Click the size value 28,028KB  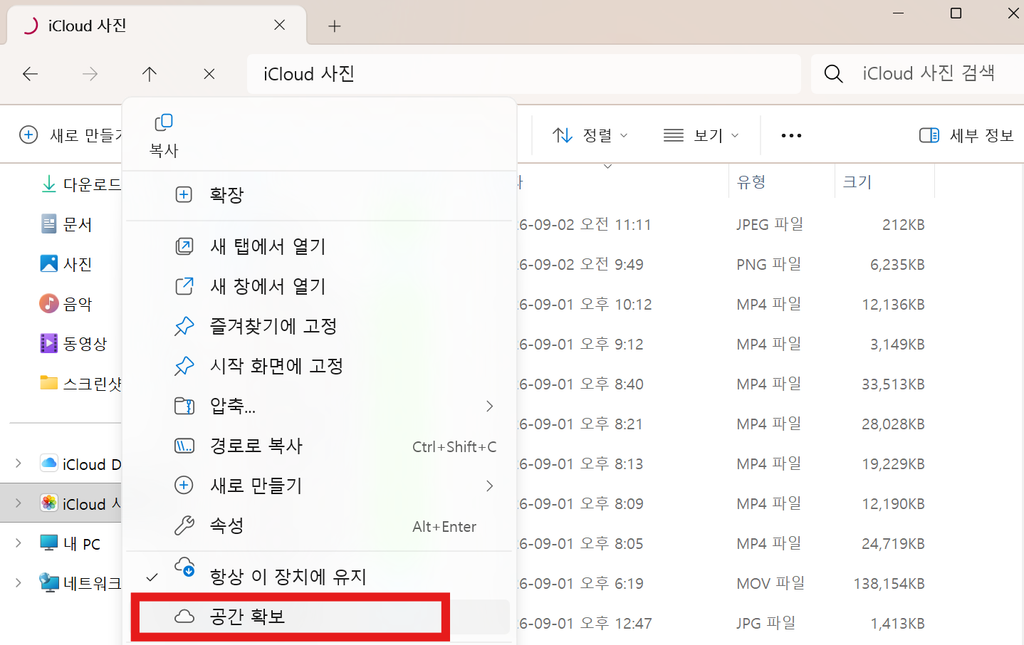(893, 424)
